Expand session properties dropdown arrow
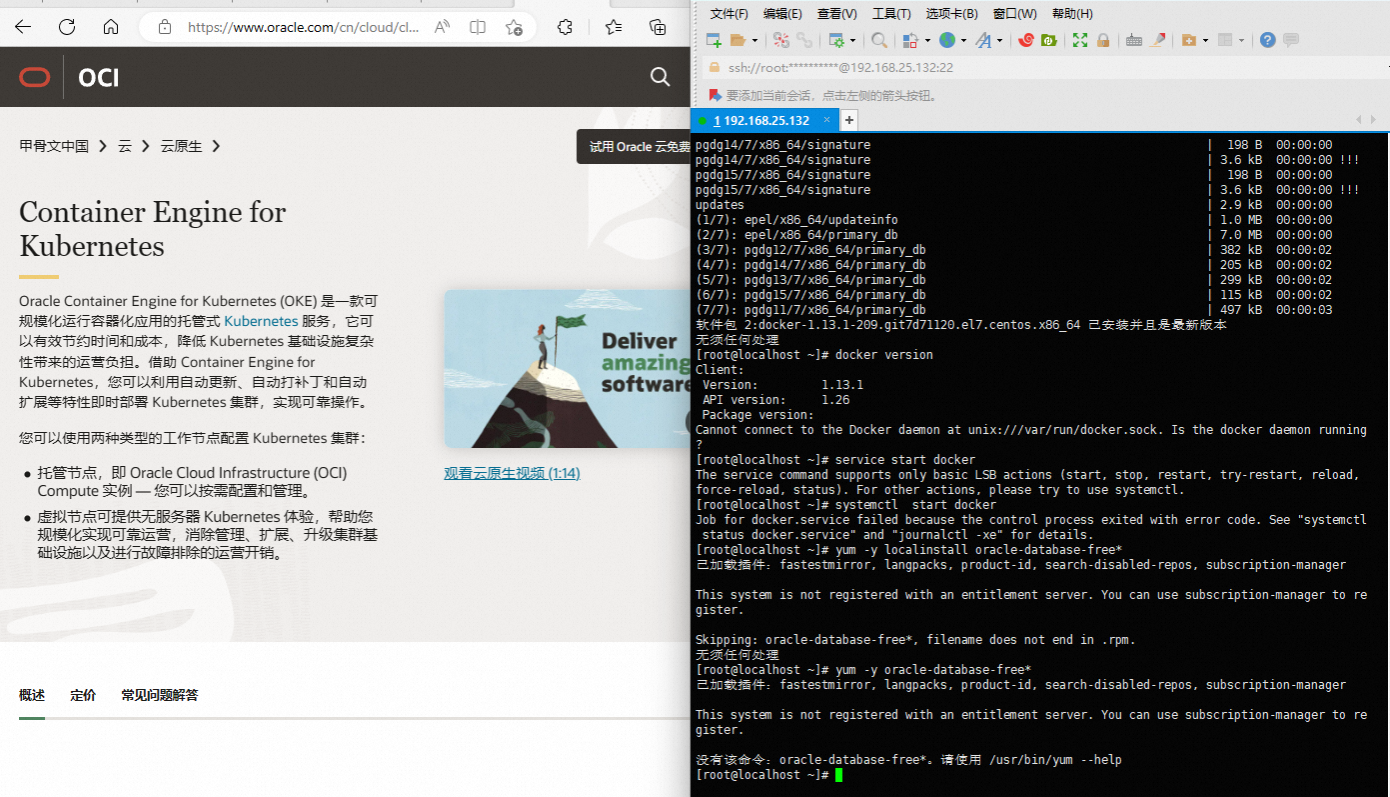1390x797 pixels. pos(853,40)
